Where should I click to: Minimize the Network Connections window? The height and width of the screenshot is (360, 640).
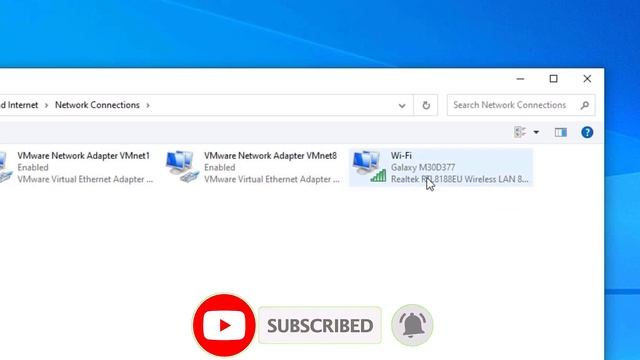coord(520,79)
